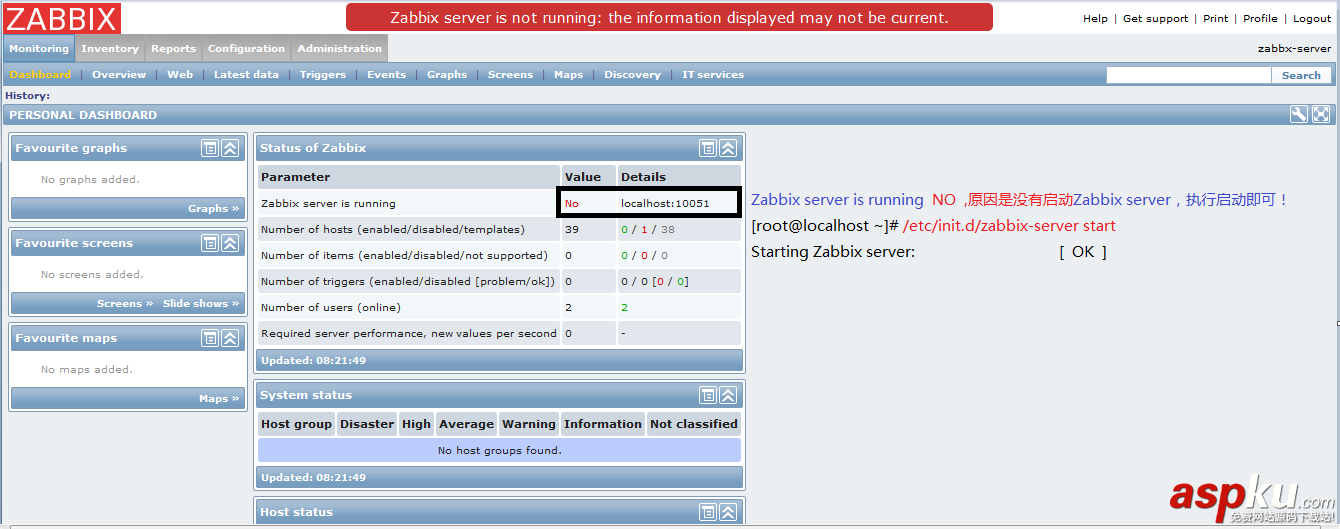Open the Graphs submenu item
The height and width of the screenshot is (529, 1340).
click(x=447, y=75)
